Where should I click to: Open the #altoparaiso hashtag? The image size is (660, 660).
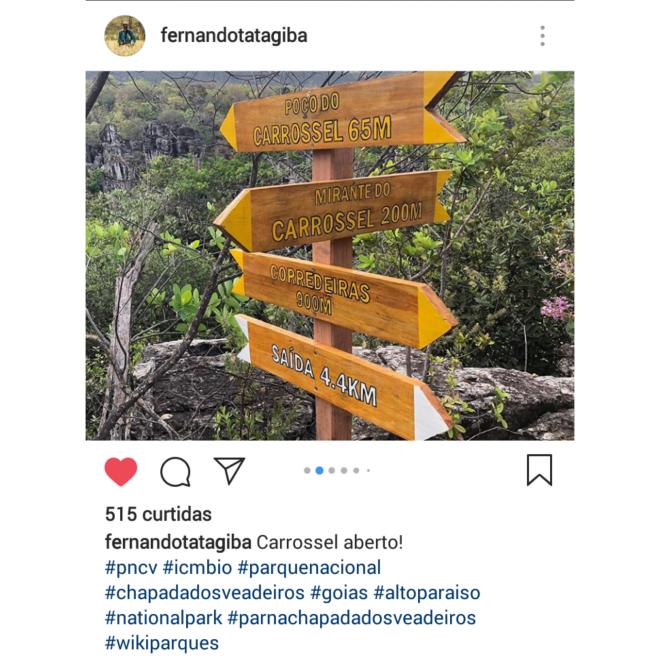coord(426,593)
